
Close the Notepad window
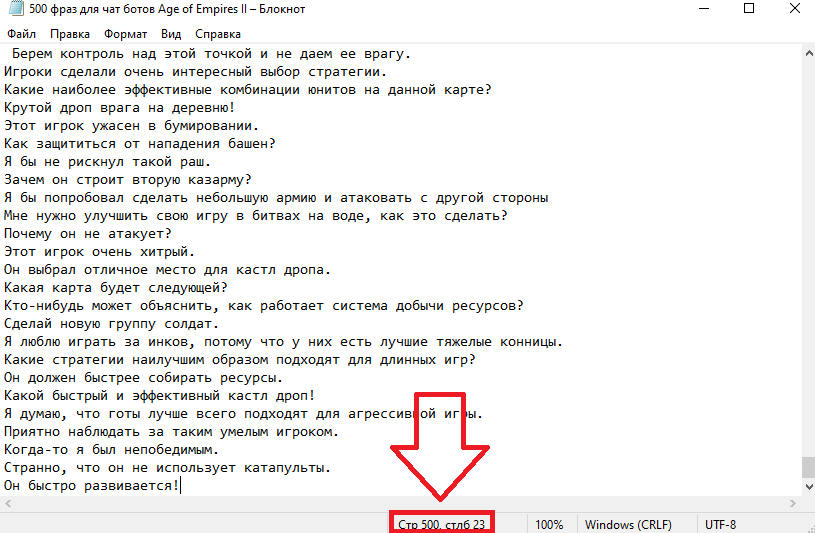793,10
